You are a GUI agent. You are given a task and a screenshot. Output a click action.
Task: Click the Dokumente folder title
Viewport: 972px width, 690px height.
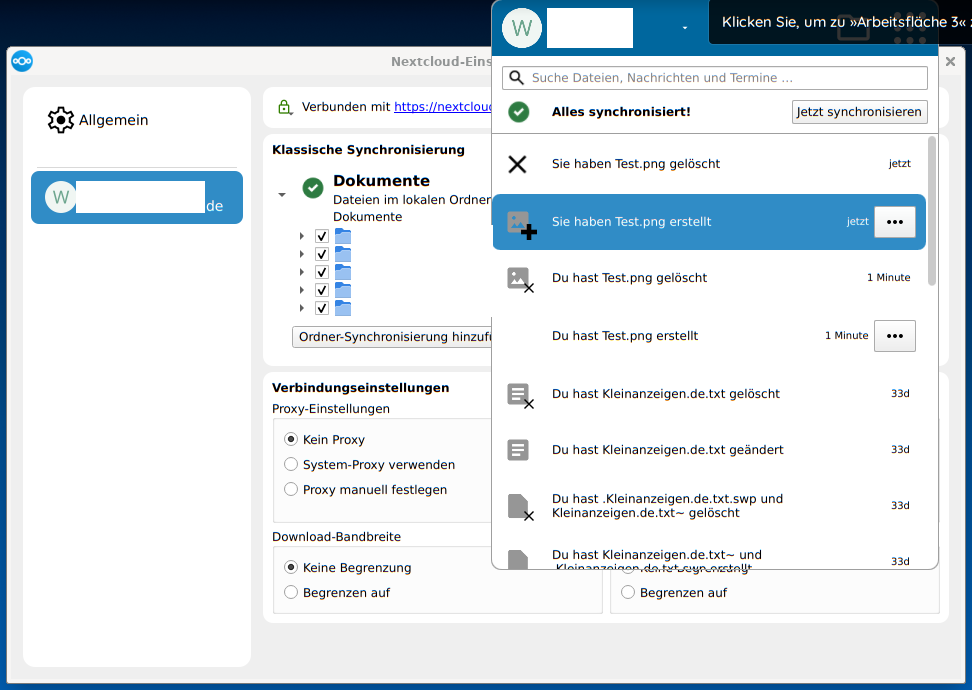click(x=381, y=180)
